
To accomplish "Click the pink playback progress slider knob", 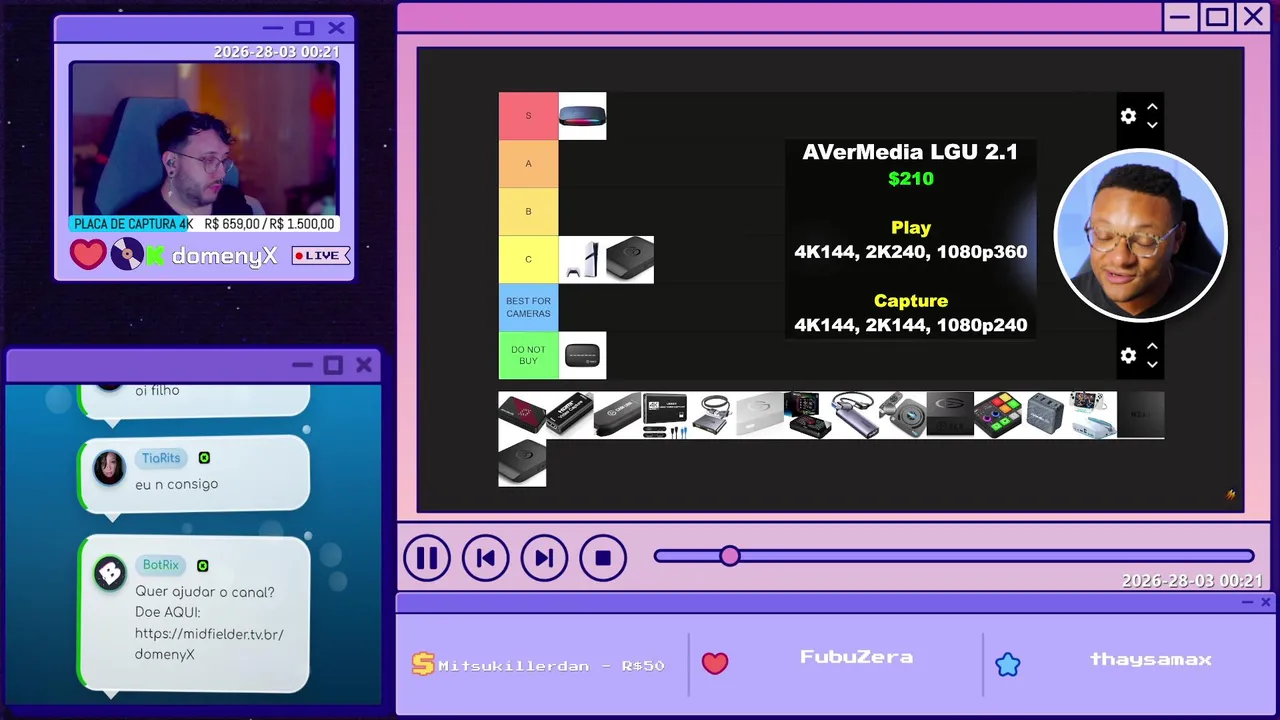I will point(730,556).
